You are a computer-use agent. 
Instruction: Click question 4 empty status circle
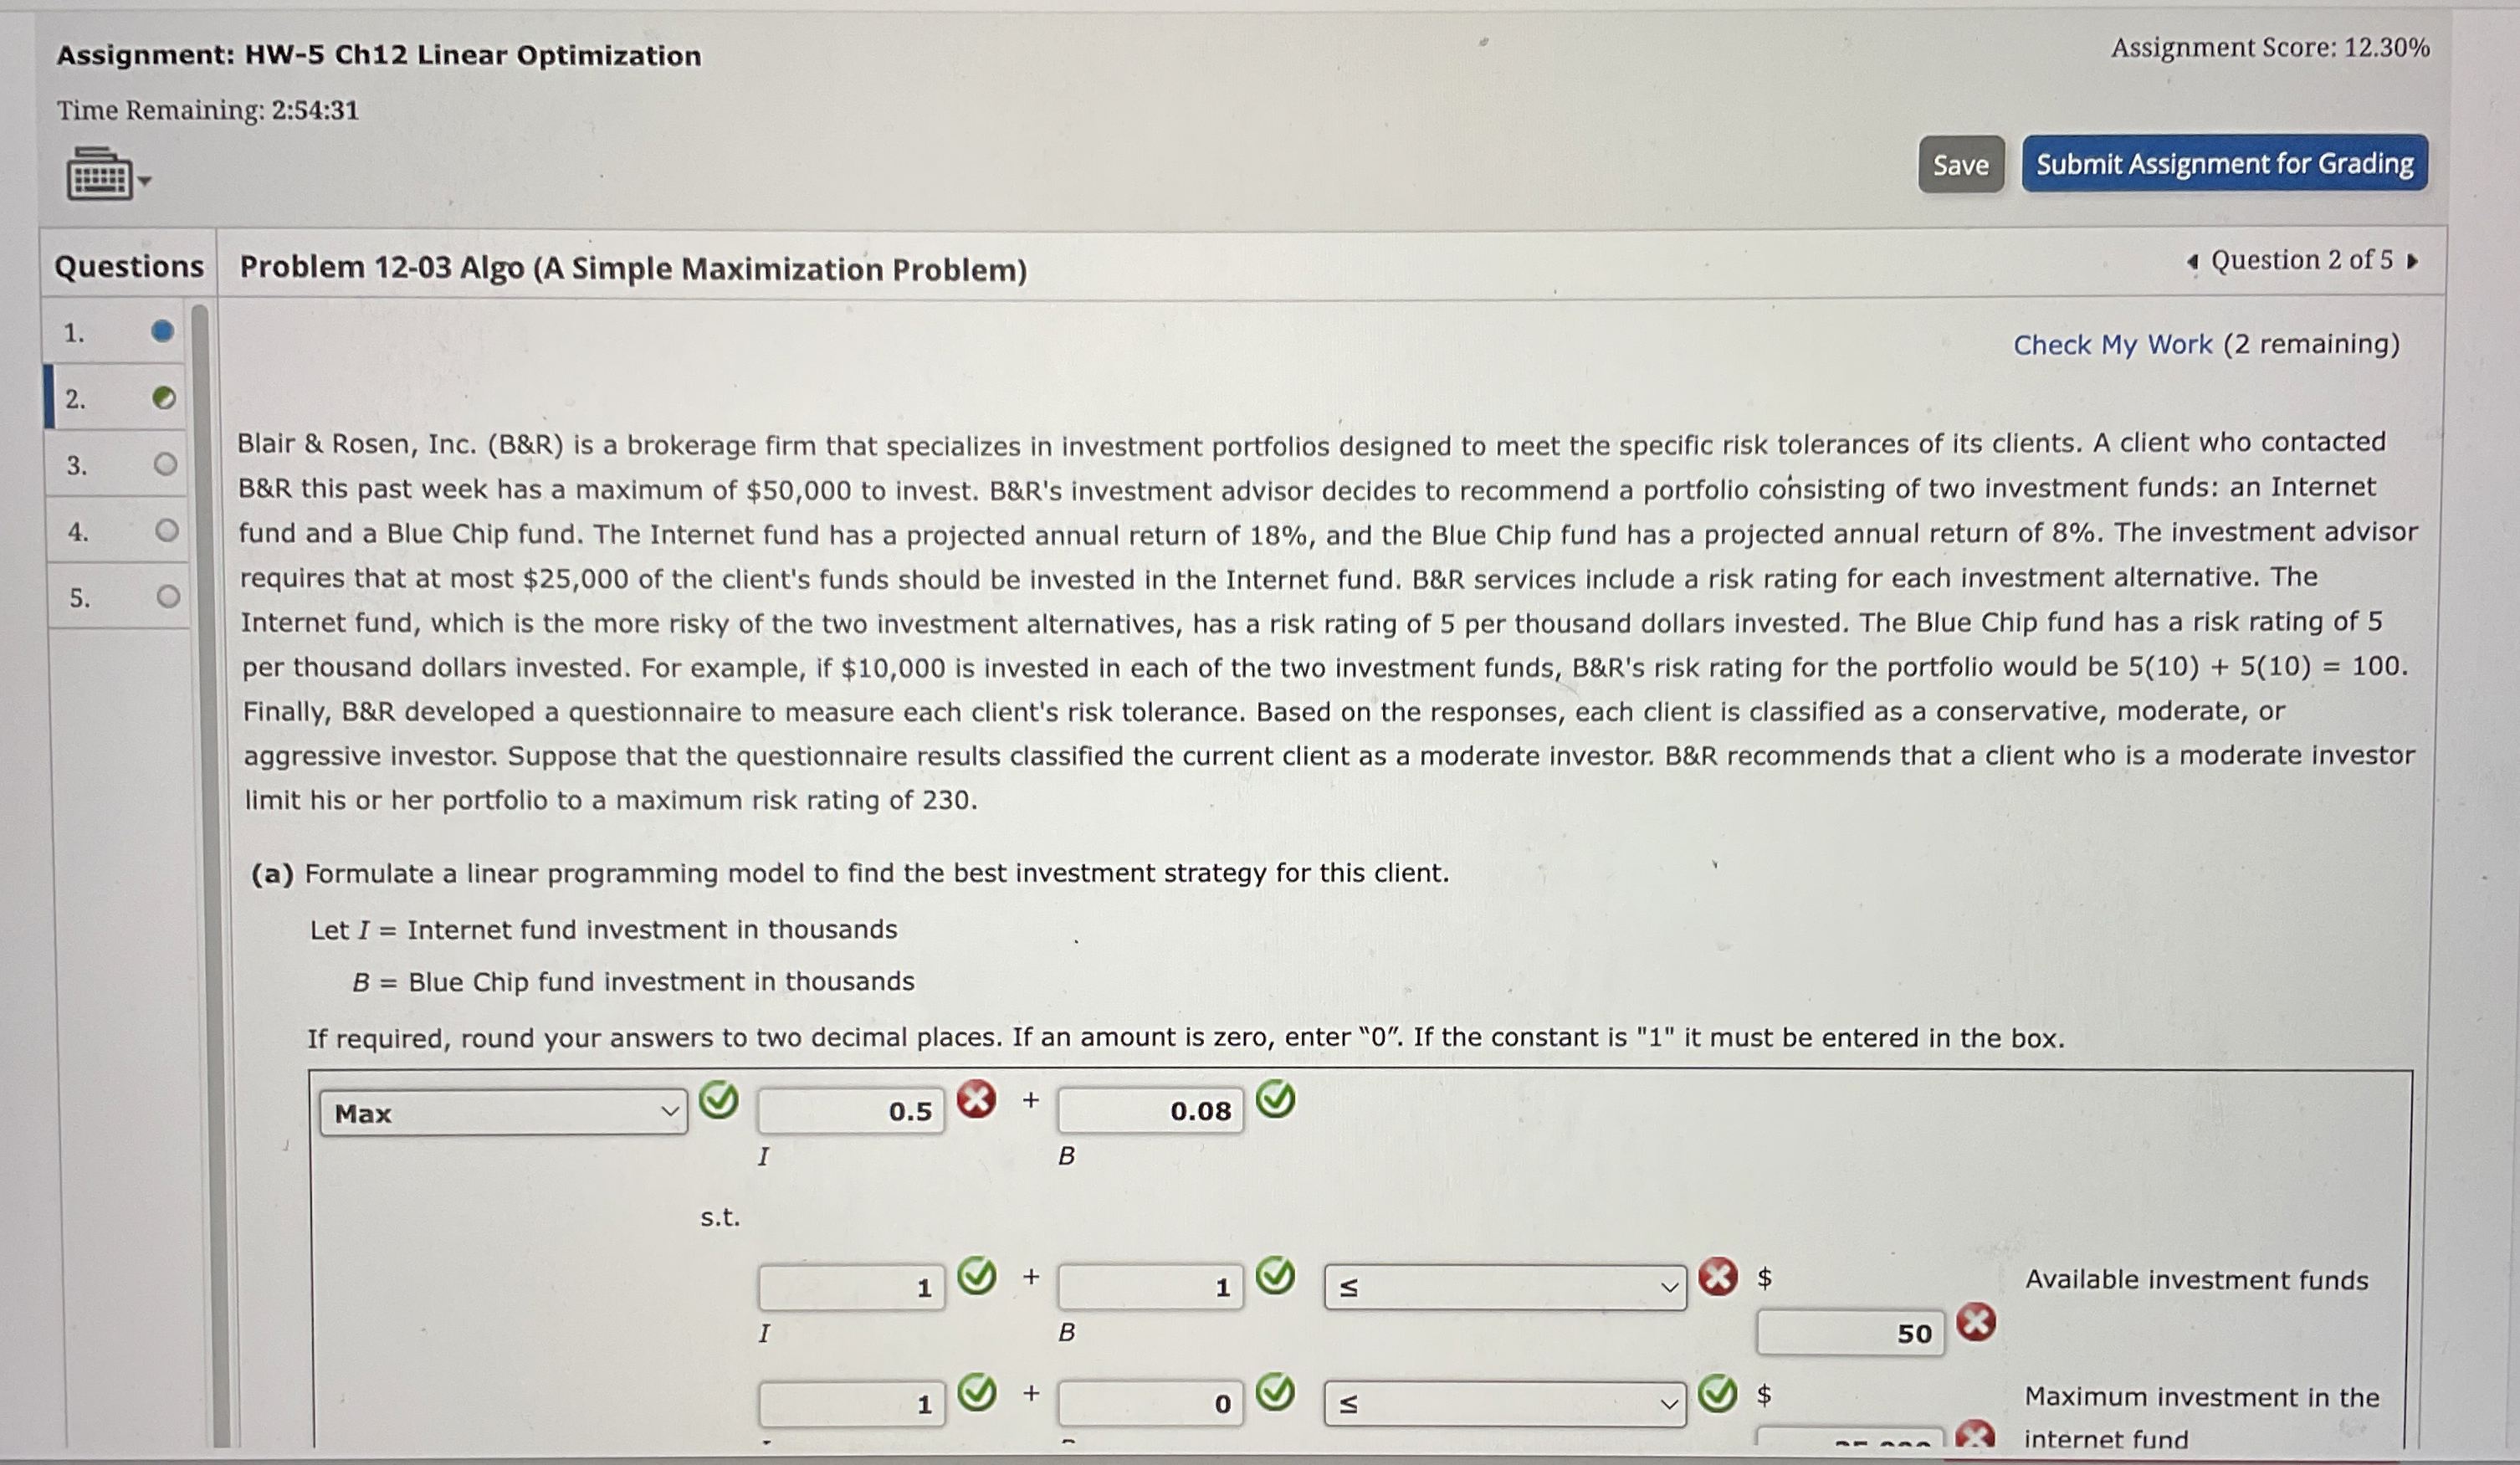tap(167, 530)
